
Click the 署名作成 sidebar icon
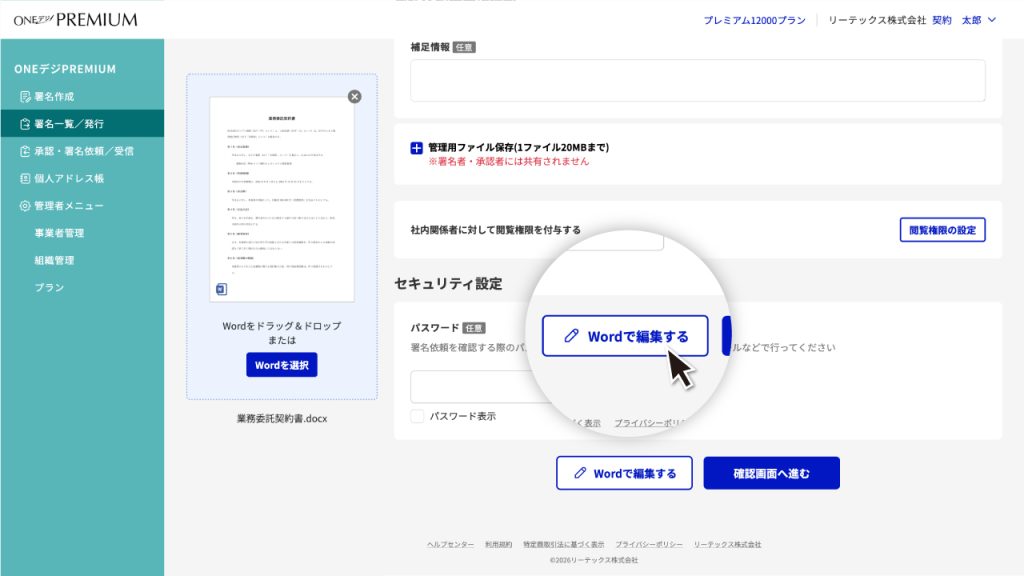(x=25, y=97)
